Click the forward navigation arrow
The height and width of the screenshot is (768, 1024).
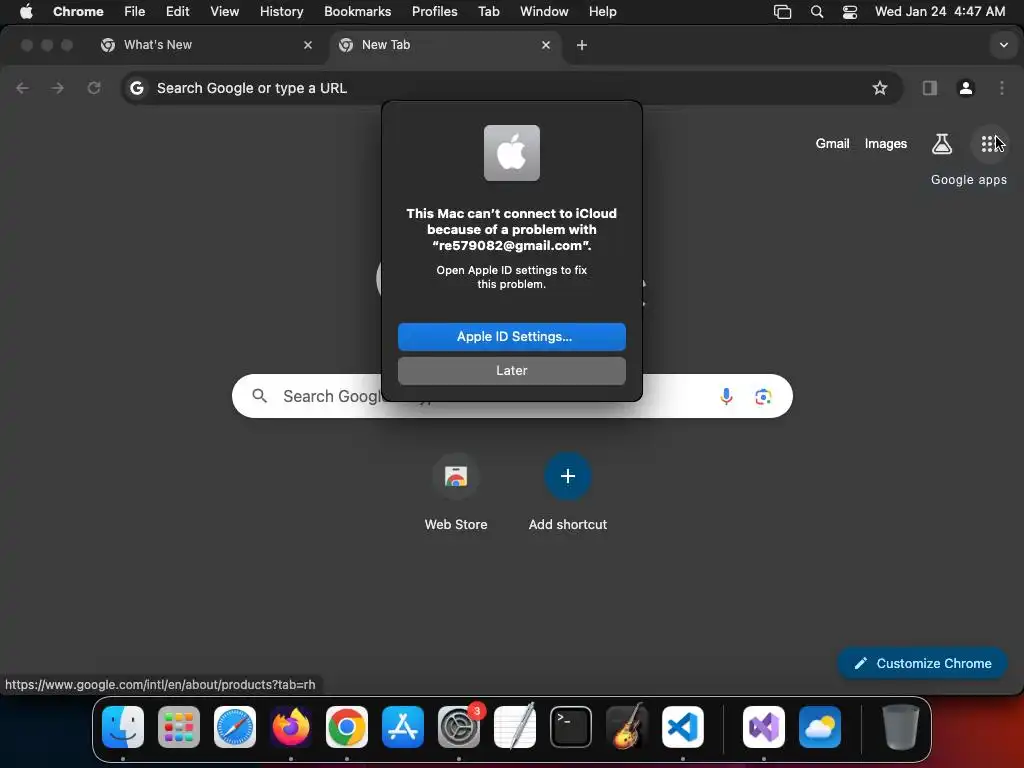click(57, 88)
